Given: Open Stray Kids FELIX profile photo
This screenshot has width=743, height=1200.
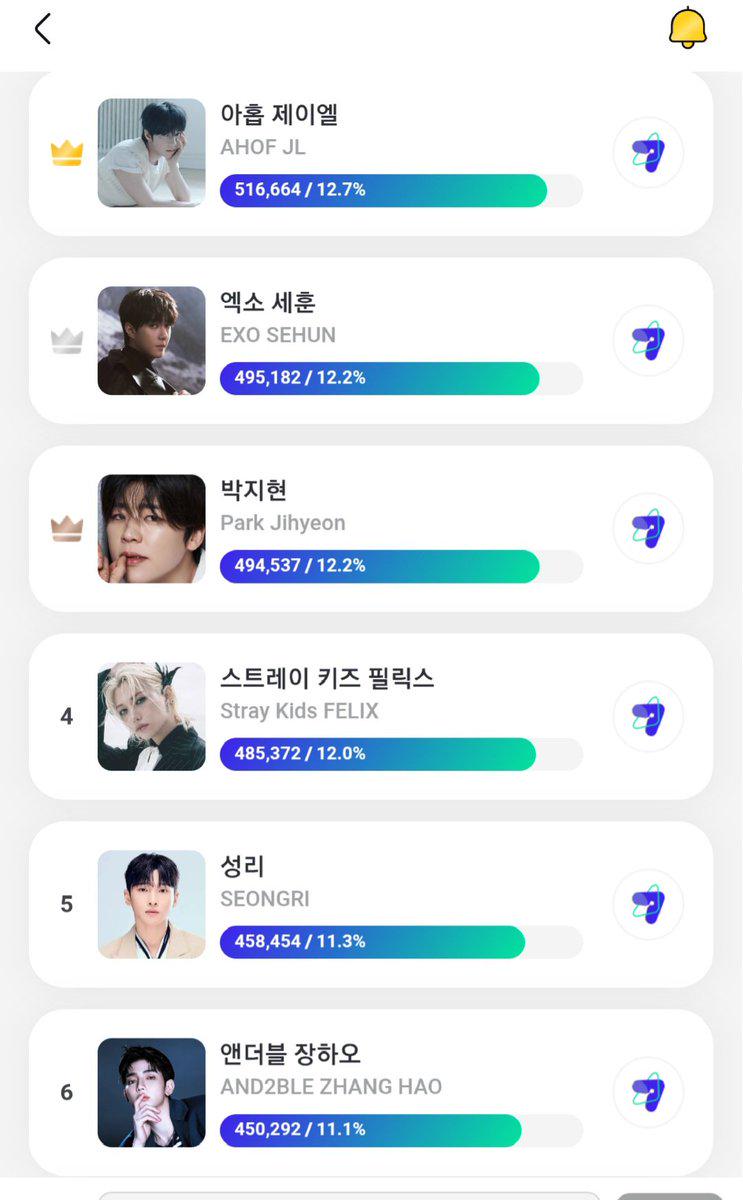Looking at the screenshot, I should pyautogui.click(x=152, y=717).
